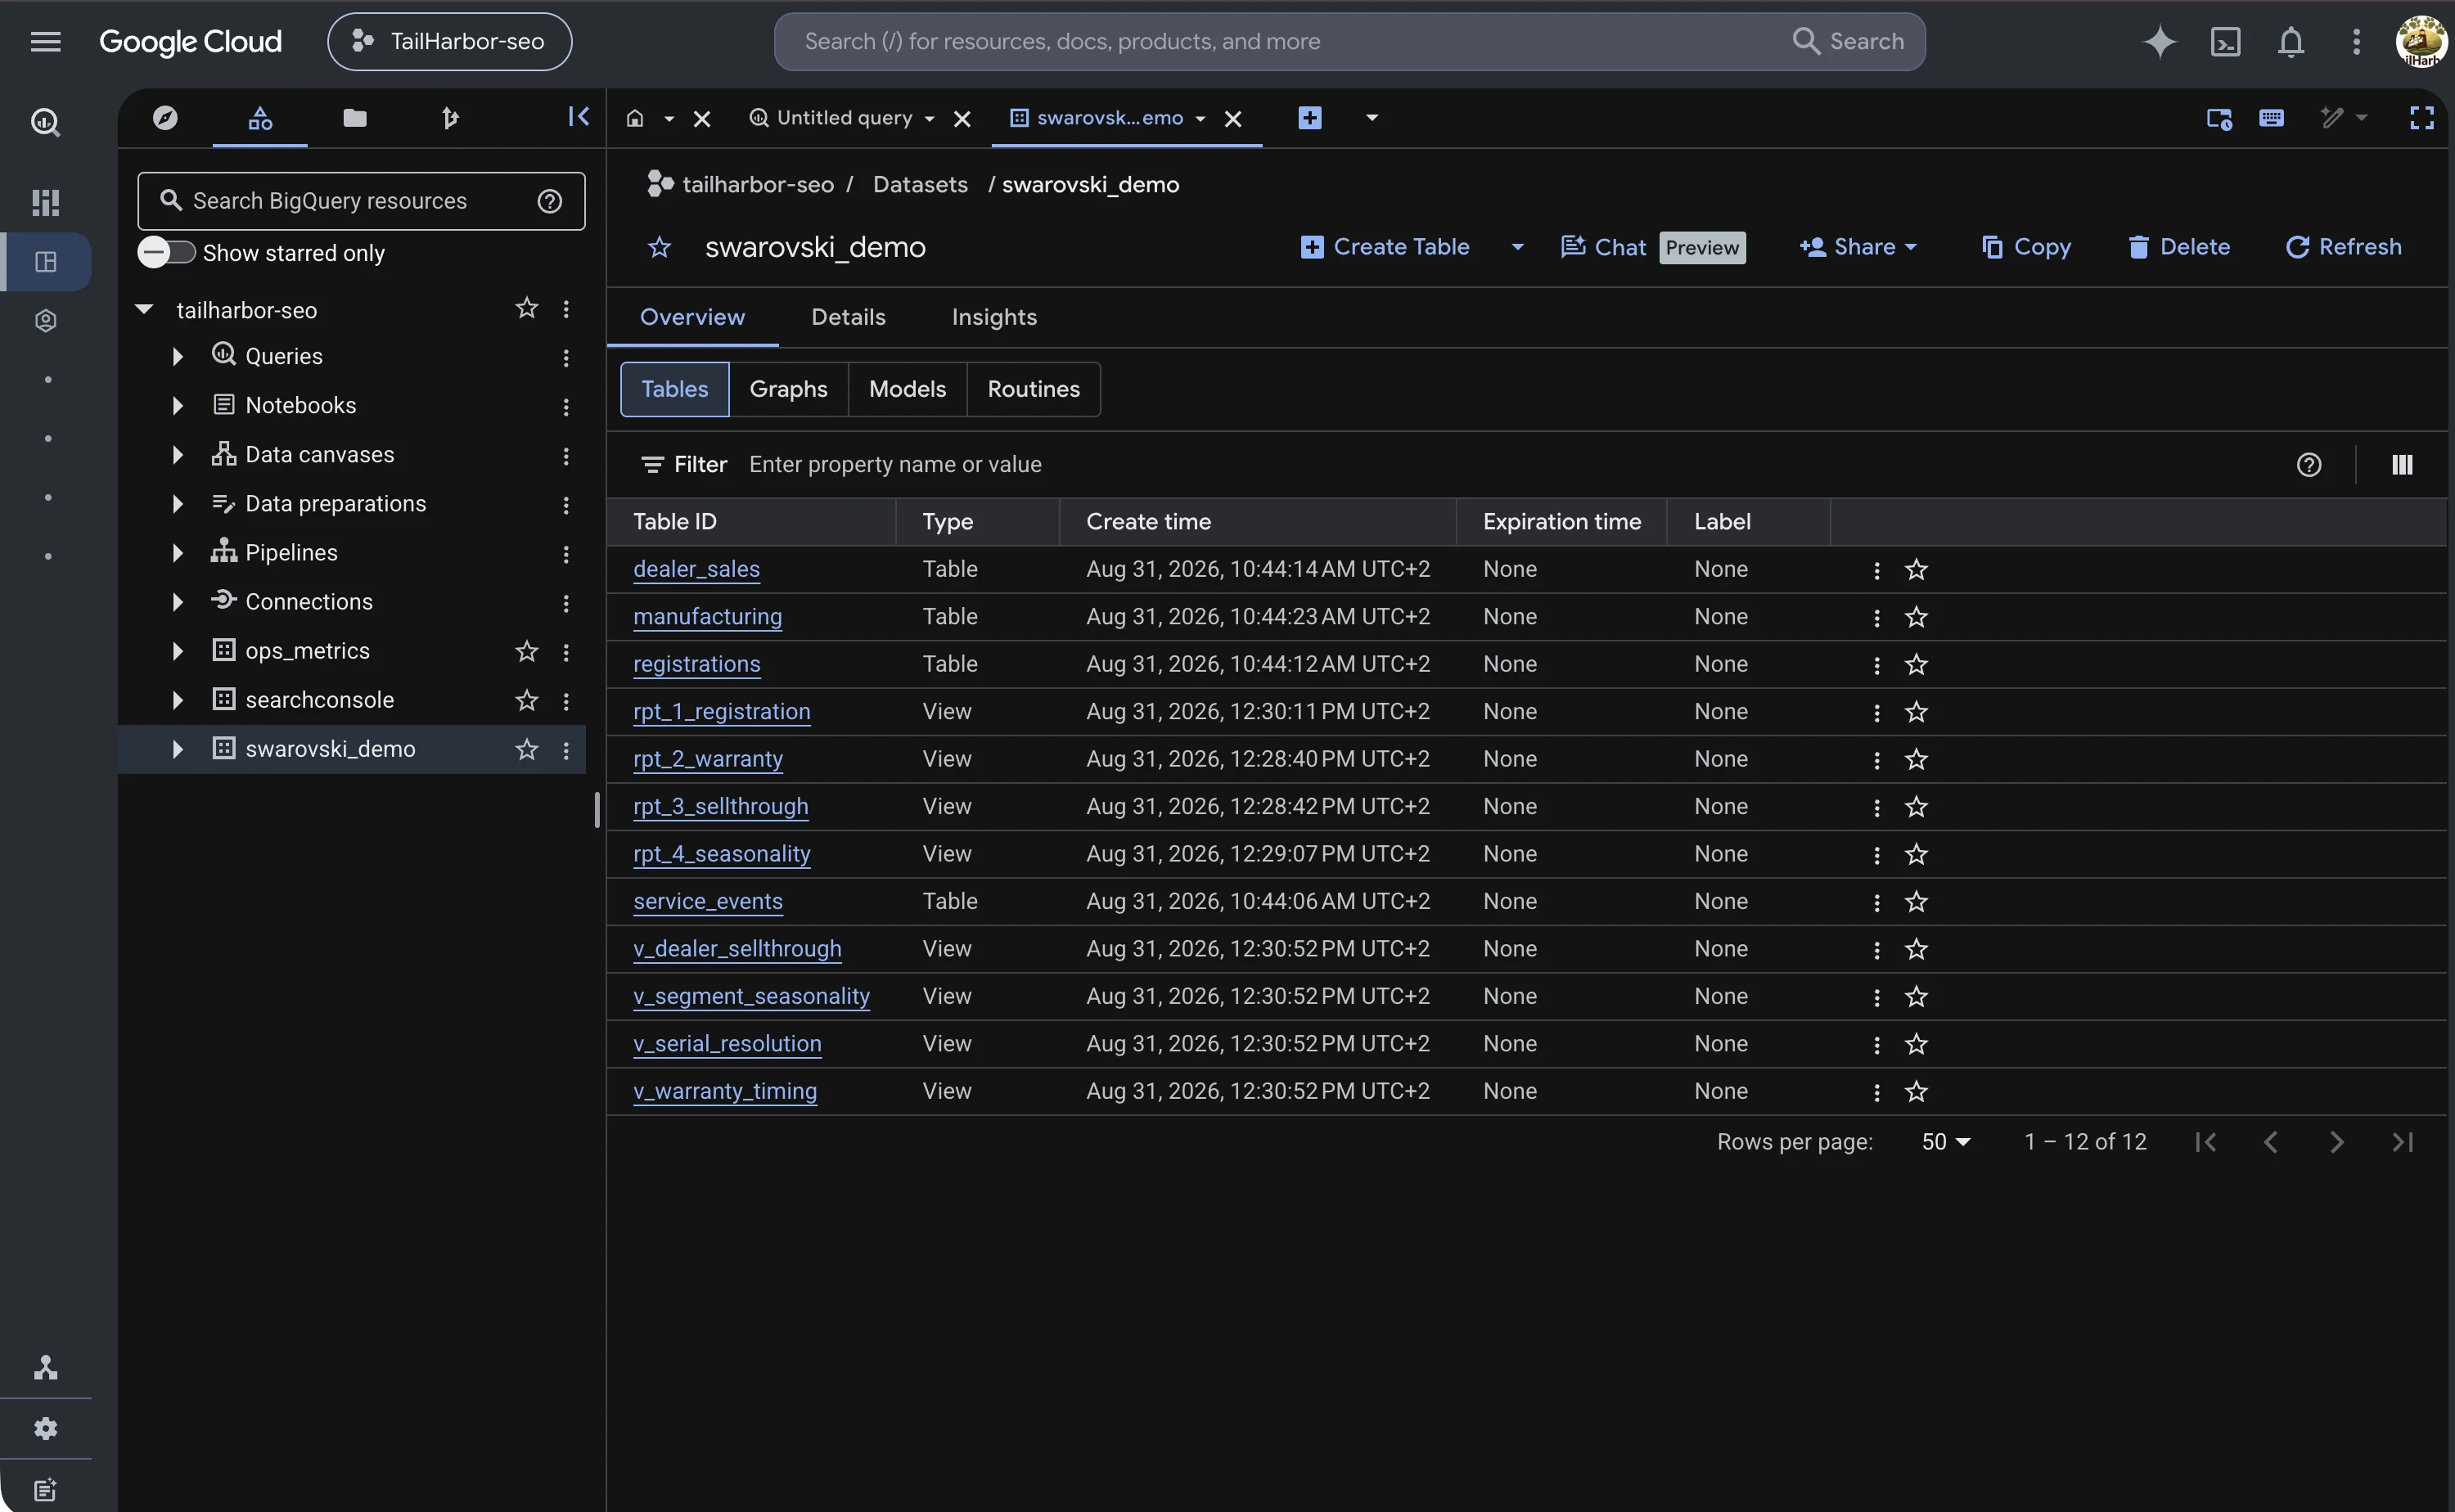Click the Delete dataset button
The width and height of the screenshot is (2455, 1512).
(x=2179, y=247)
